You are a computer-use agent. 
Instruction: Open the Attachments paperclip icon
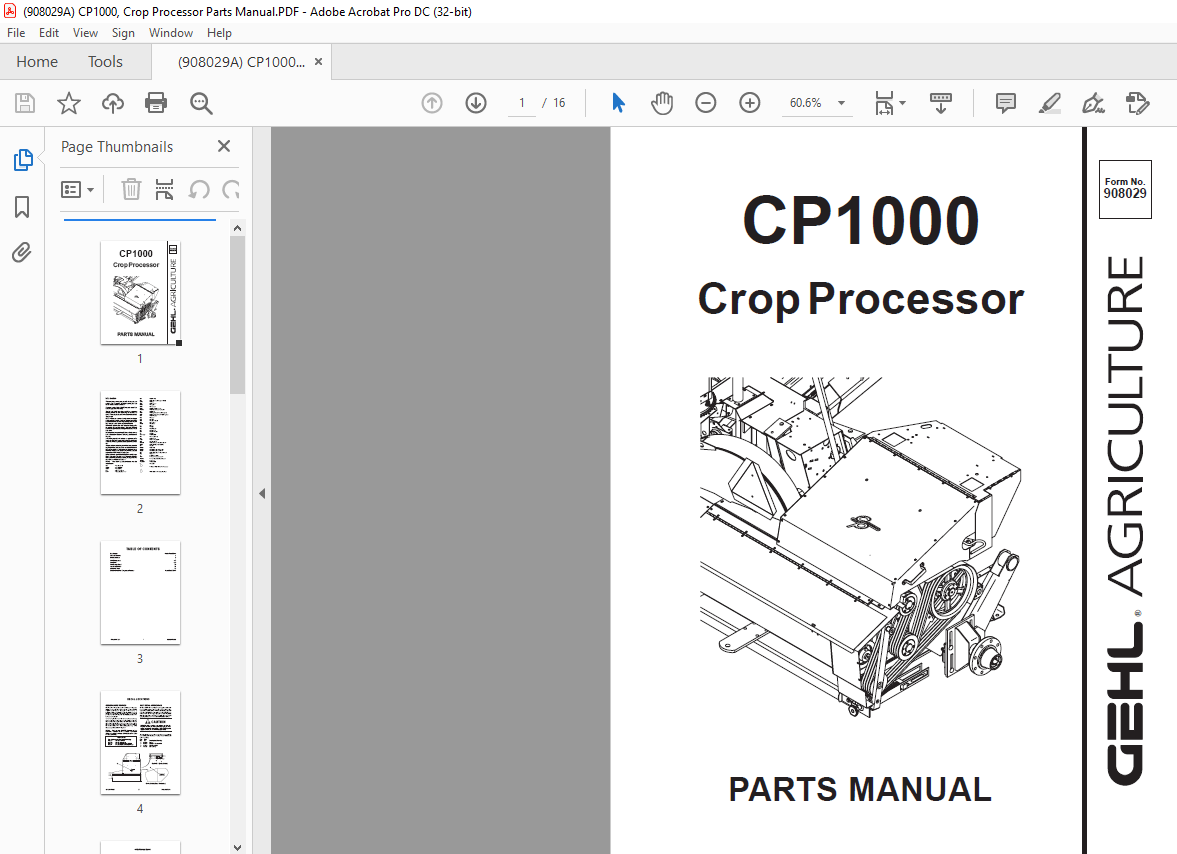(22, 252)
